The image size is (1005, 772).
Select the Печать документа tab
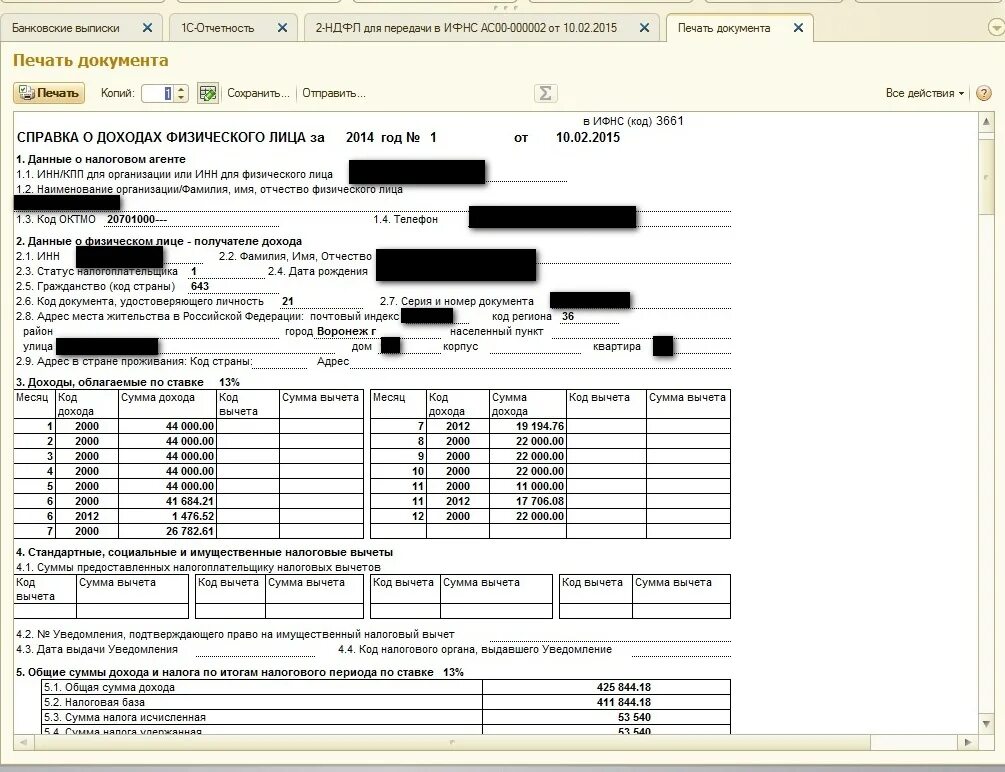(724, 28)
